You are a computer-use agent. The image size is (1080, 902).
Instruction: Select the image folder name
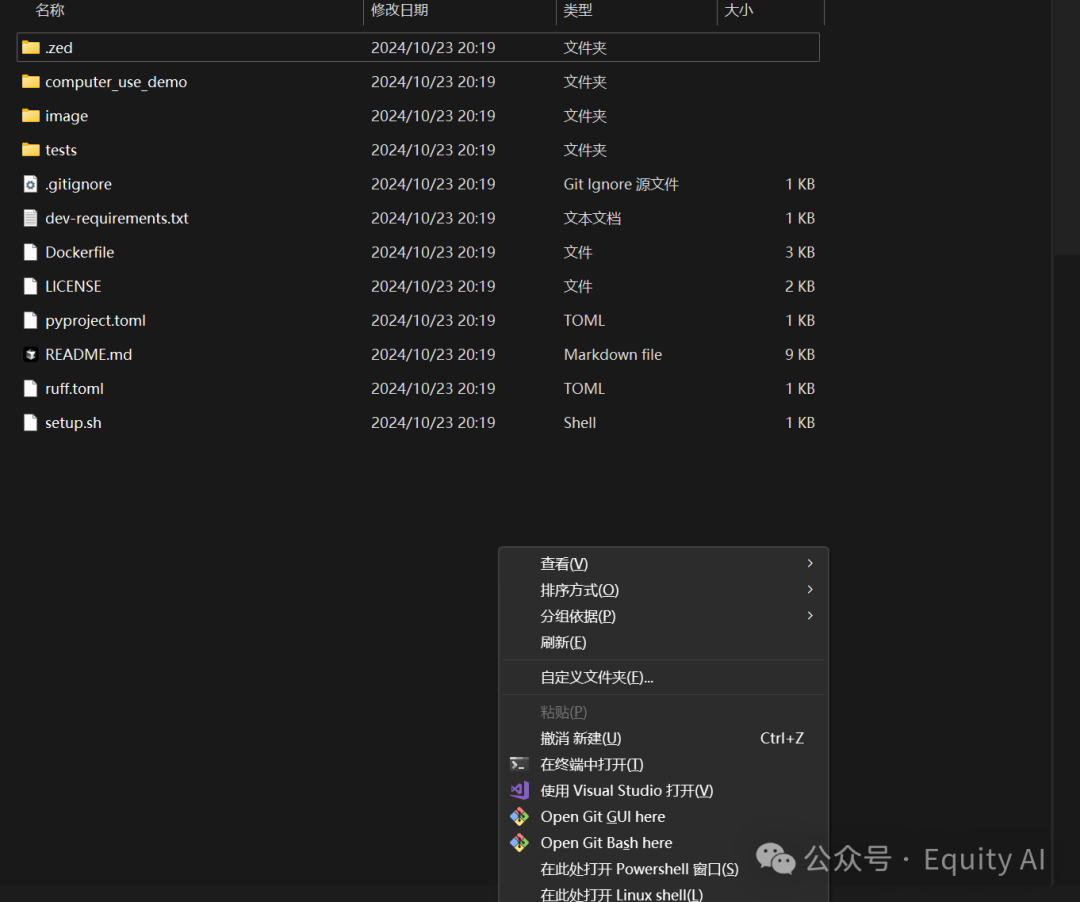pos(67,116)
